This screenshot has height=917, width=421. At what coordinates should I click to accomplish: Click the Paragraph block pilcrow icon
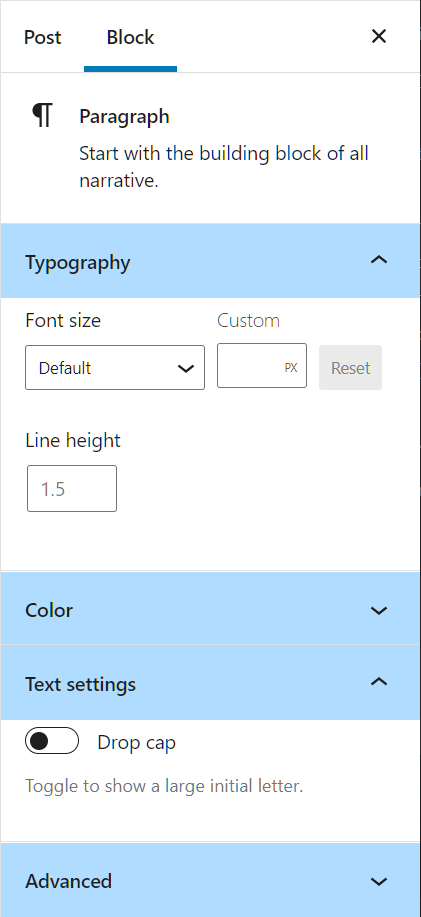point(42,115)
